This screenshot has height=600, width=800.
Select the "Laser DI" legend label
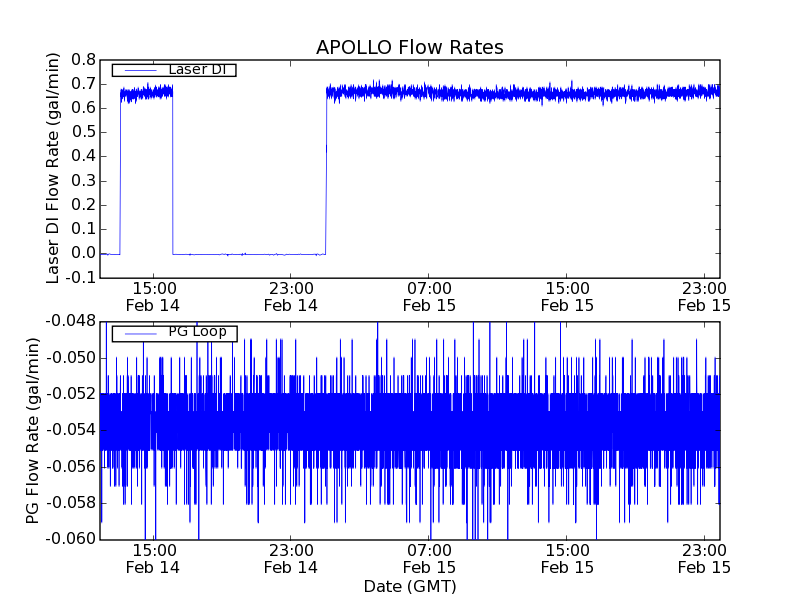click(197, 69)
